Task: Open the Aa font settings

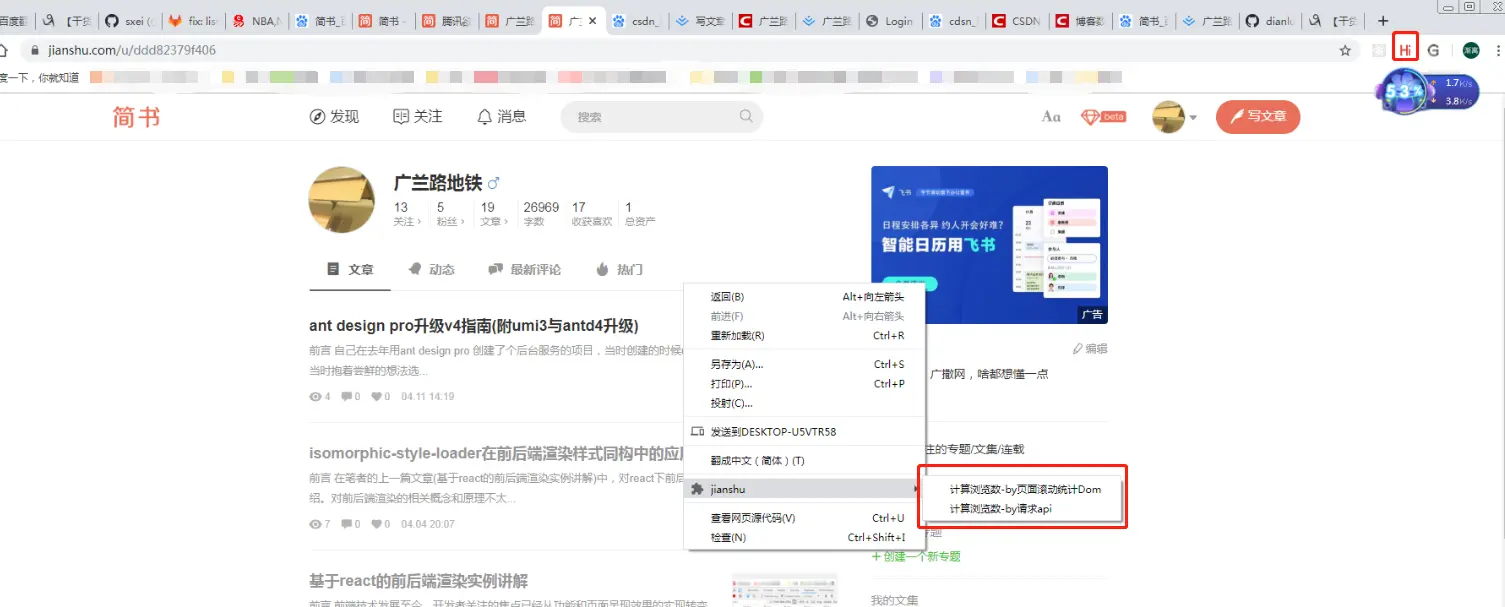Action: [x=1051, y=117]
